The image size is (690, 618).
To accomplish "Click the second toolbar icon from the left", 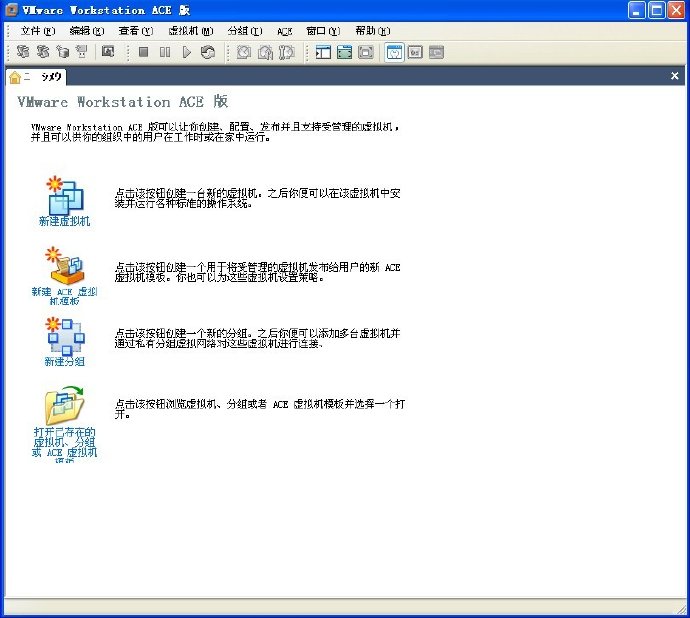I will click(43, 52).
